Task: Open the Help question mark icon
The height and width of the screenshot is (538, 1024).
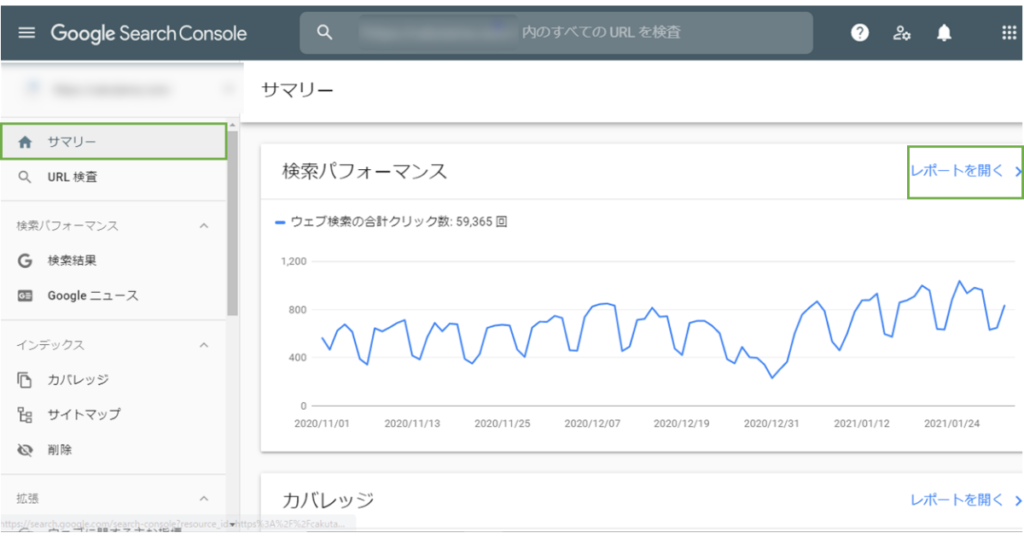Action: (x=859, y=33)
